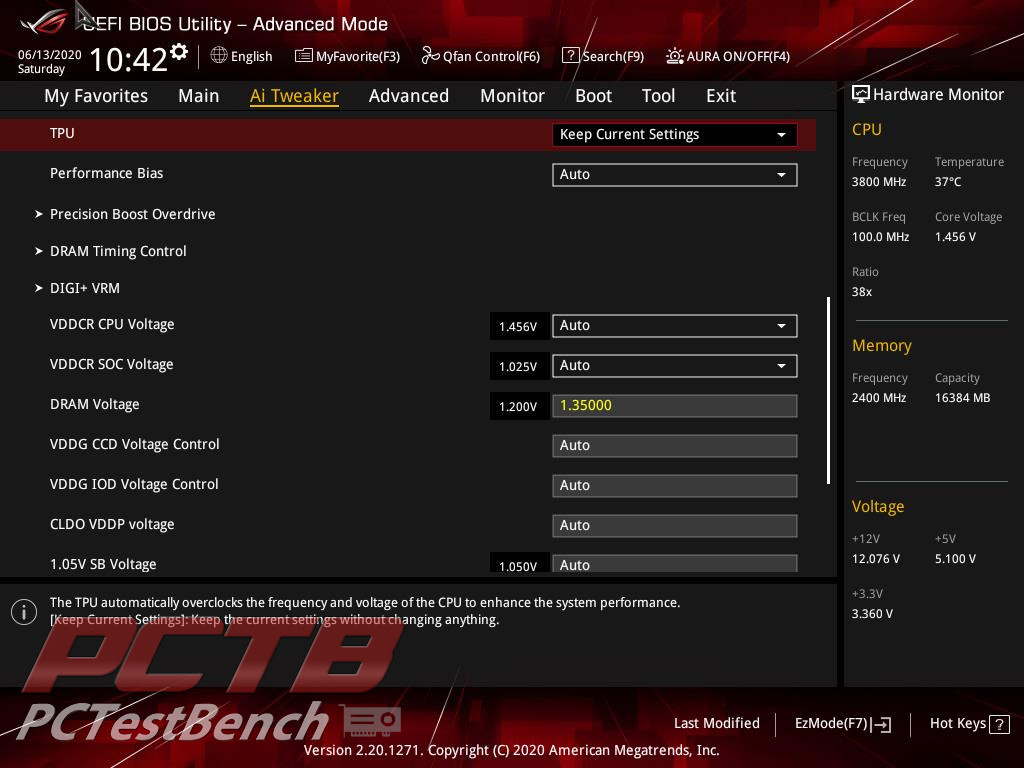Click the 10:42 clock display
Image resolution: width=1024 pixels, height=768 pixels.
tap(129, 59)
